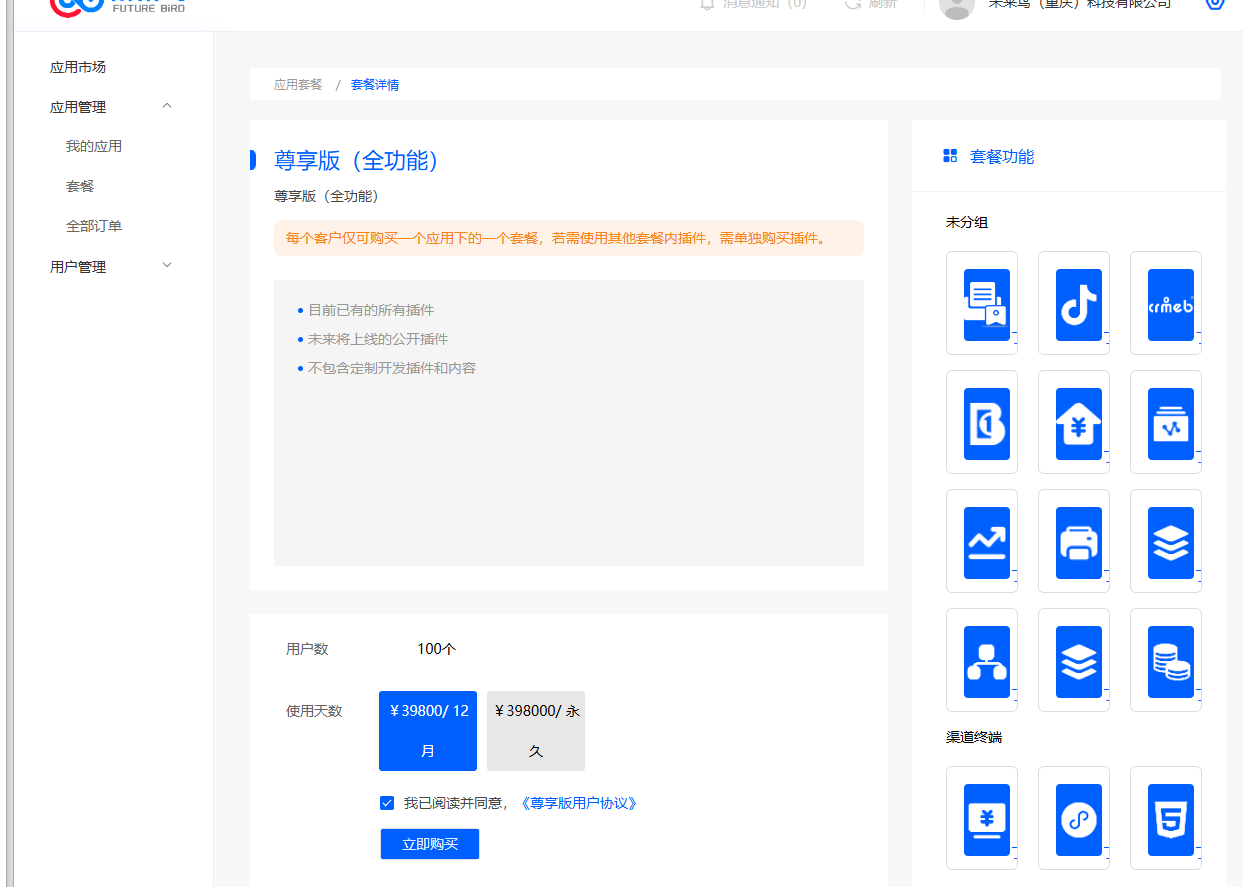Select the HTML5 channel terminal icon
This screenshot has width=1243, height=887.
(x=1170, y=819)
